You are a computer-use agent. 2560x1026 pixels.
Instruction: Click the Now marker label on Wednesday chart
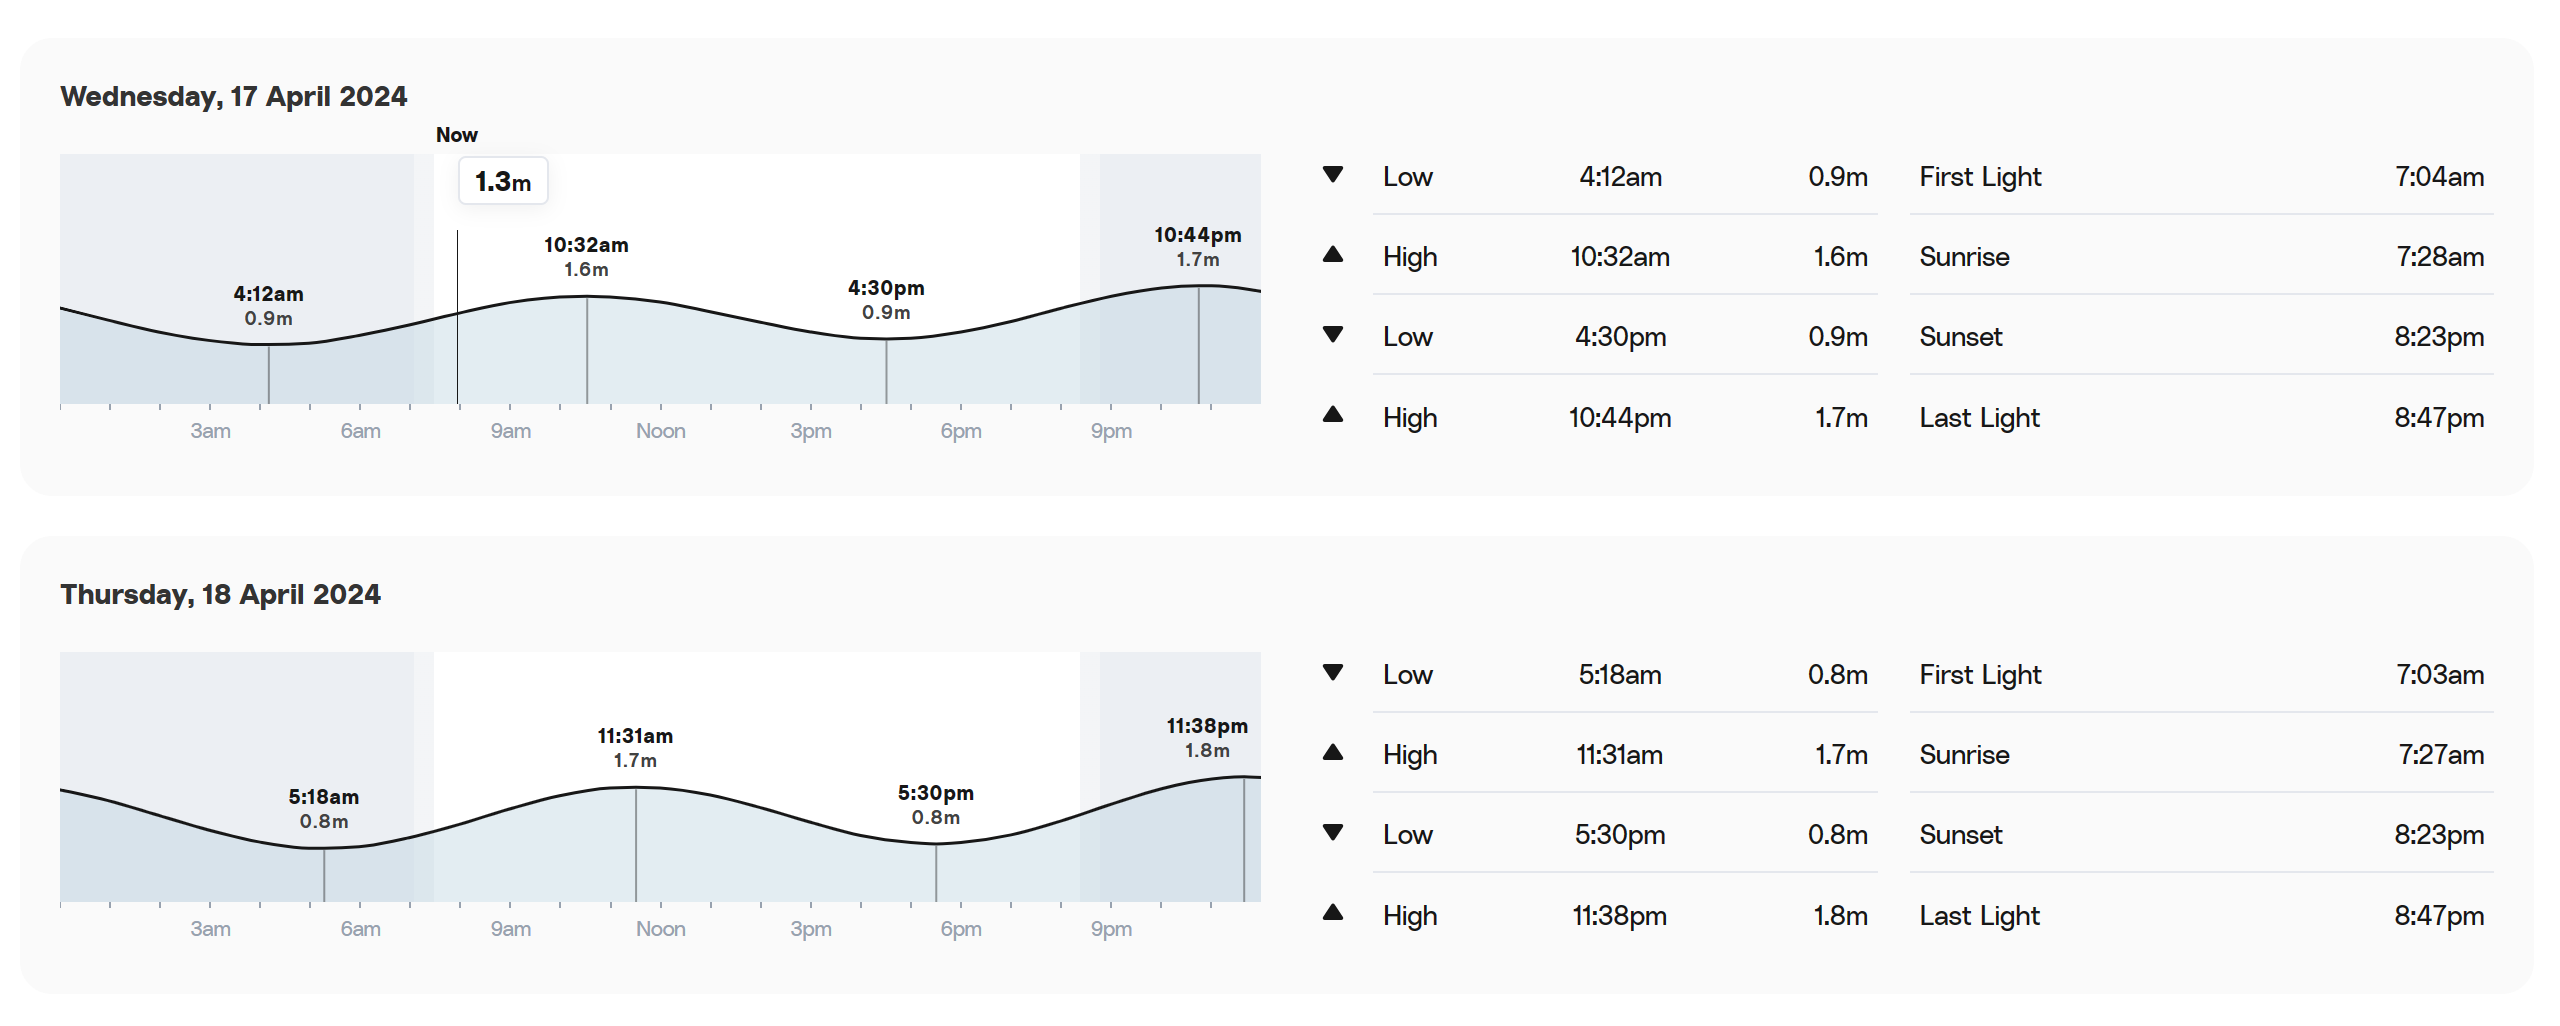click(456, 135)
